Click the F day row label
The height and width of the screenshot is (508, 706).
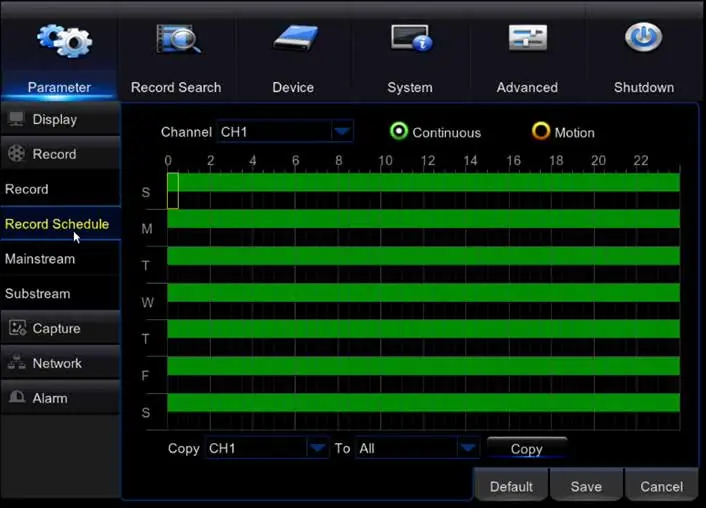[145, 376]
